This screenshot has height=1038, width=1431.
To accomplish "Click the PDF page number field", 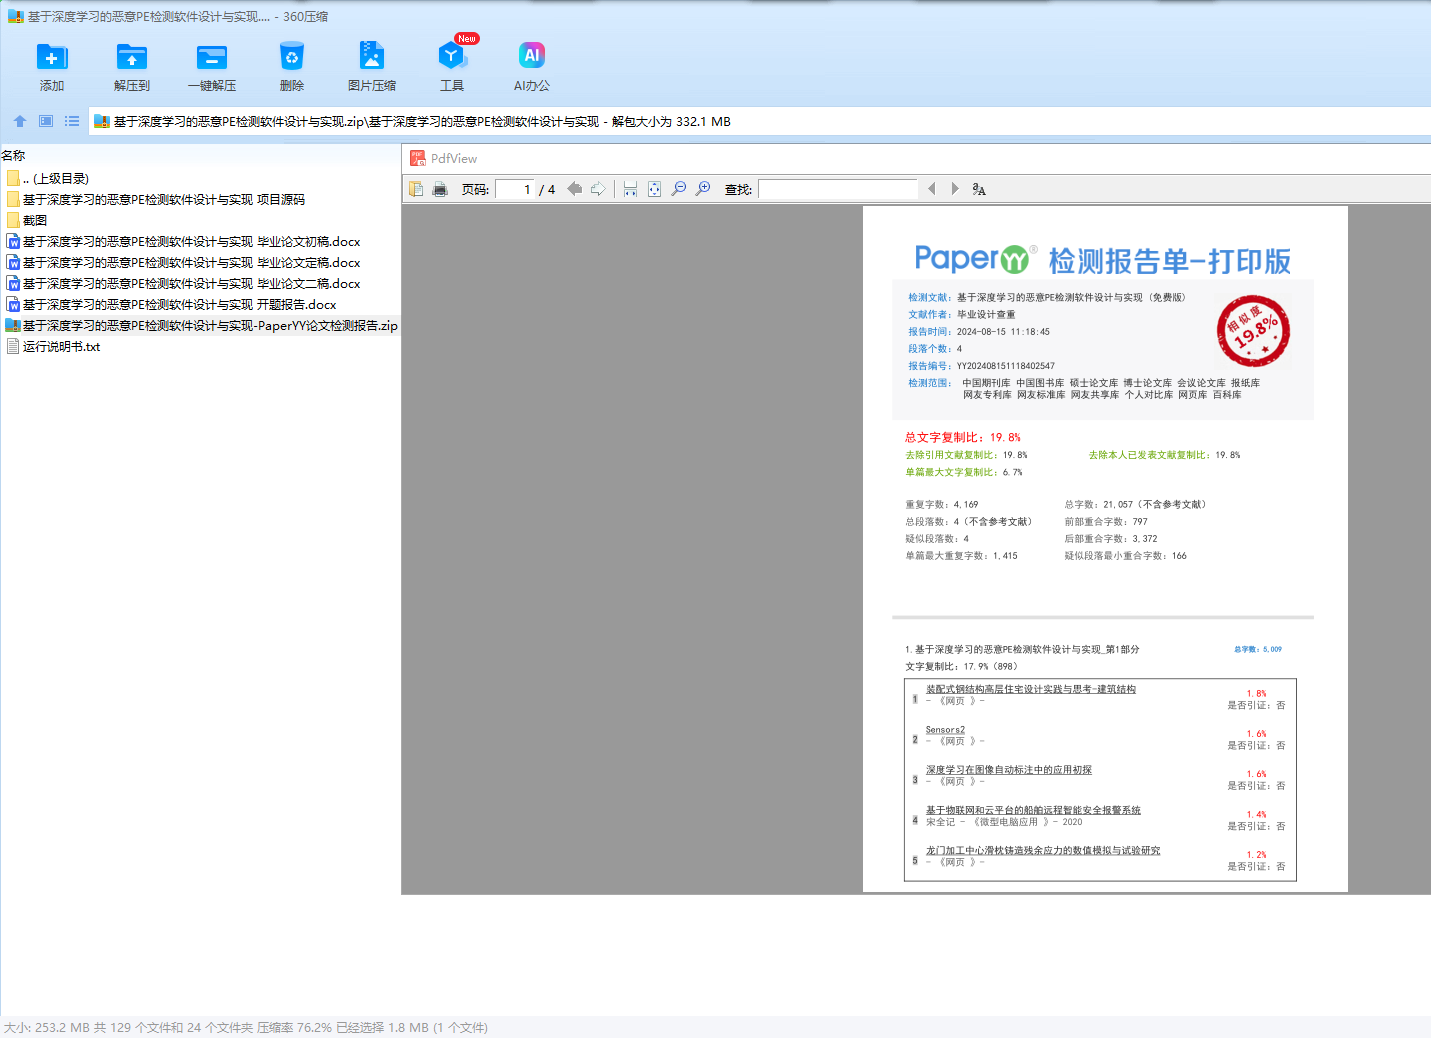I will coord(516,189).
